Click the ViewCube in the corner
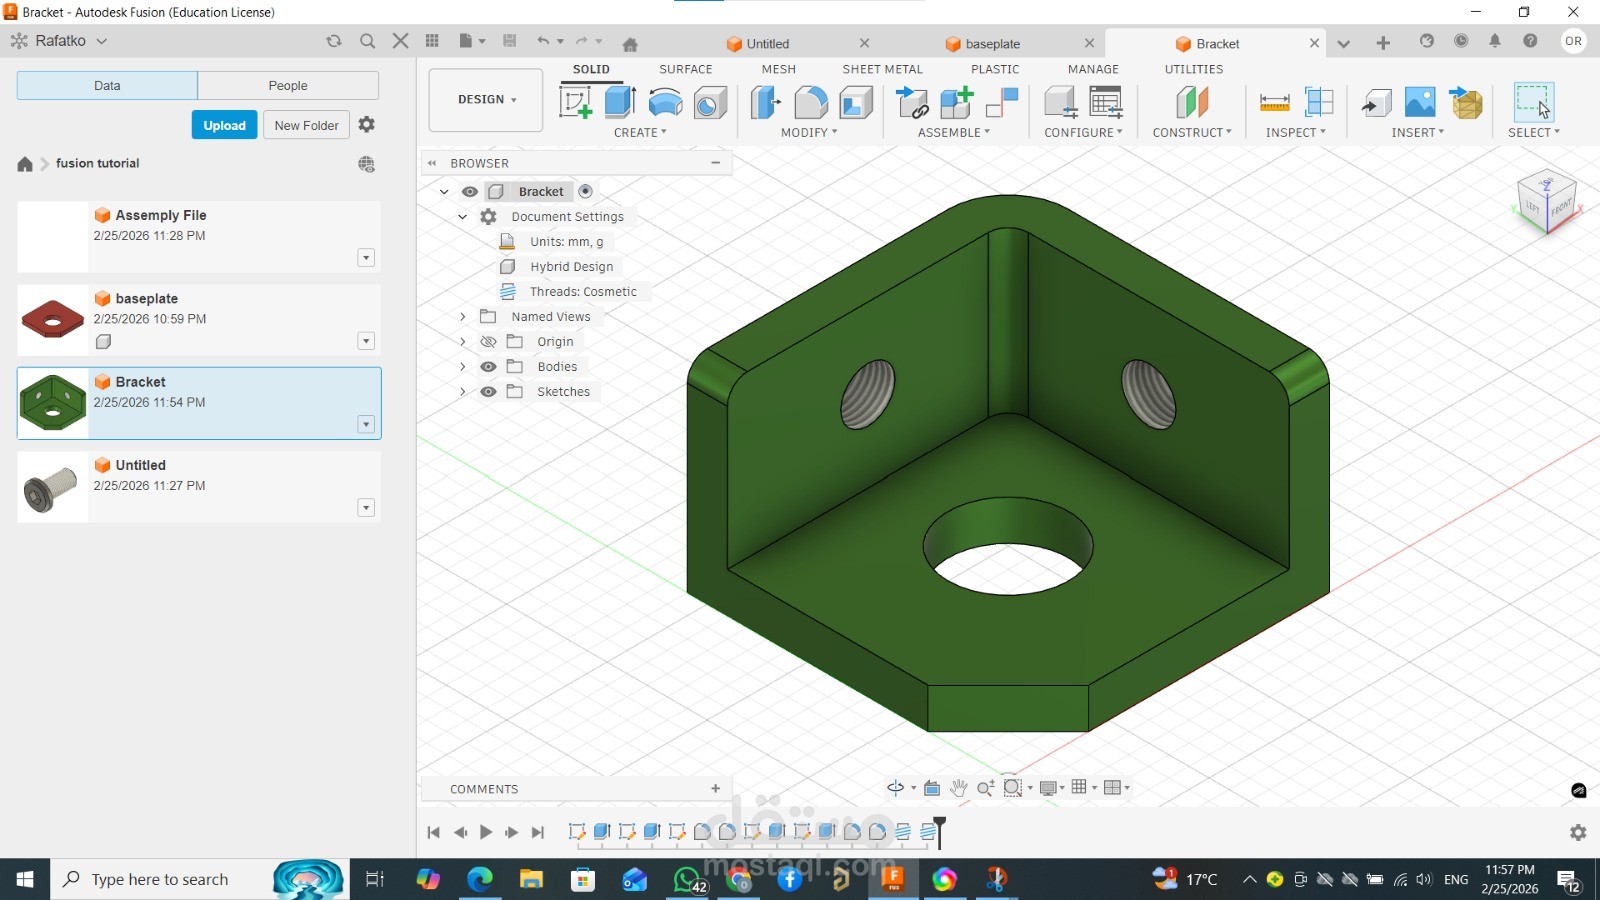The height and width of the screenshot is (900, 1600). click(x=1546, y=201)
